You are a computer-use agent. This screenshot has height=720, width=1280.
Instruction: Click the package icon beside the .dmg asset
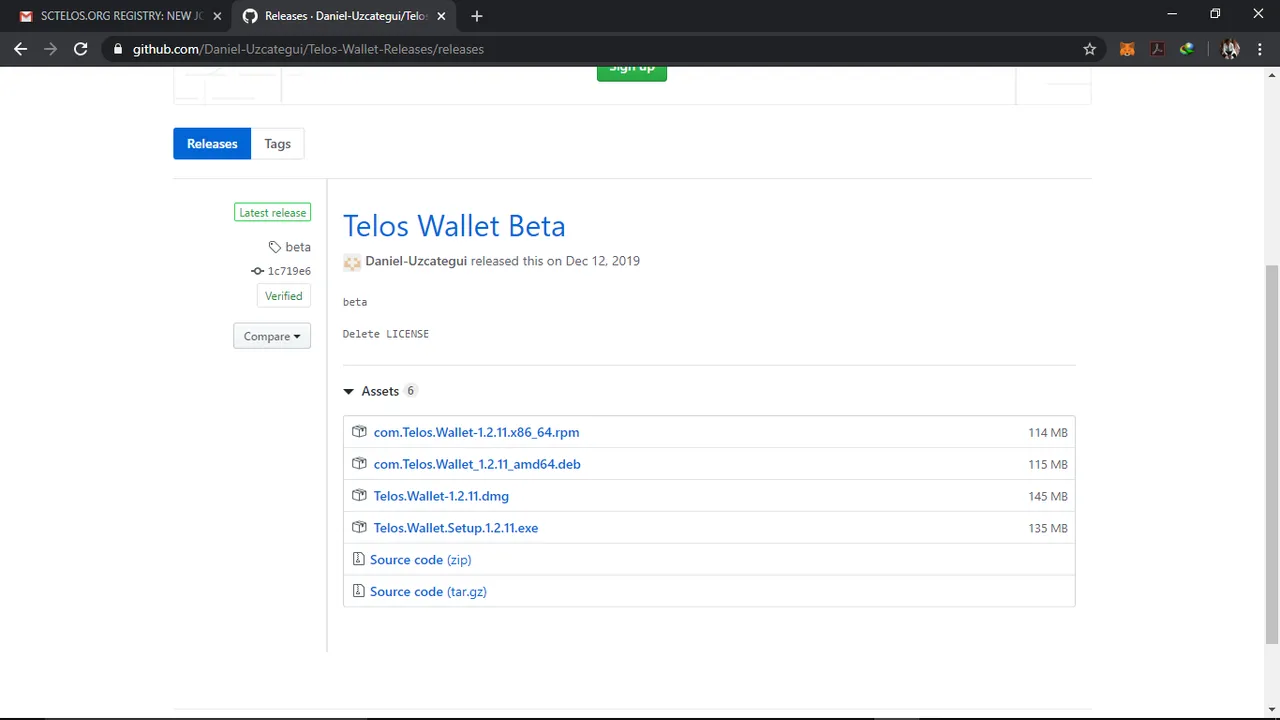[359, 496]
